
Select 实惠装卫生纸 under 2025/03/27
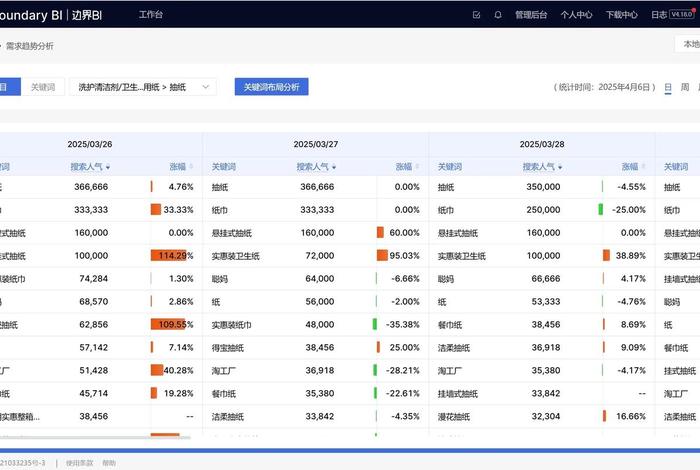tap(236, 256)
